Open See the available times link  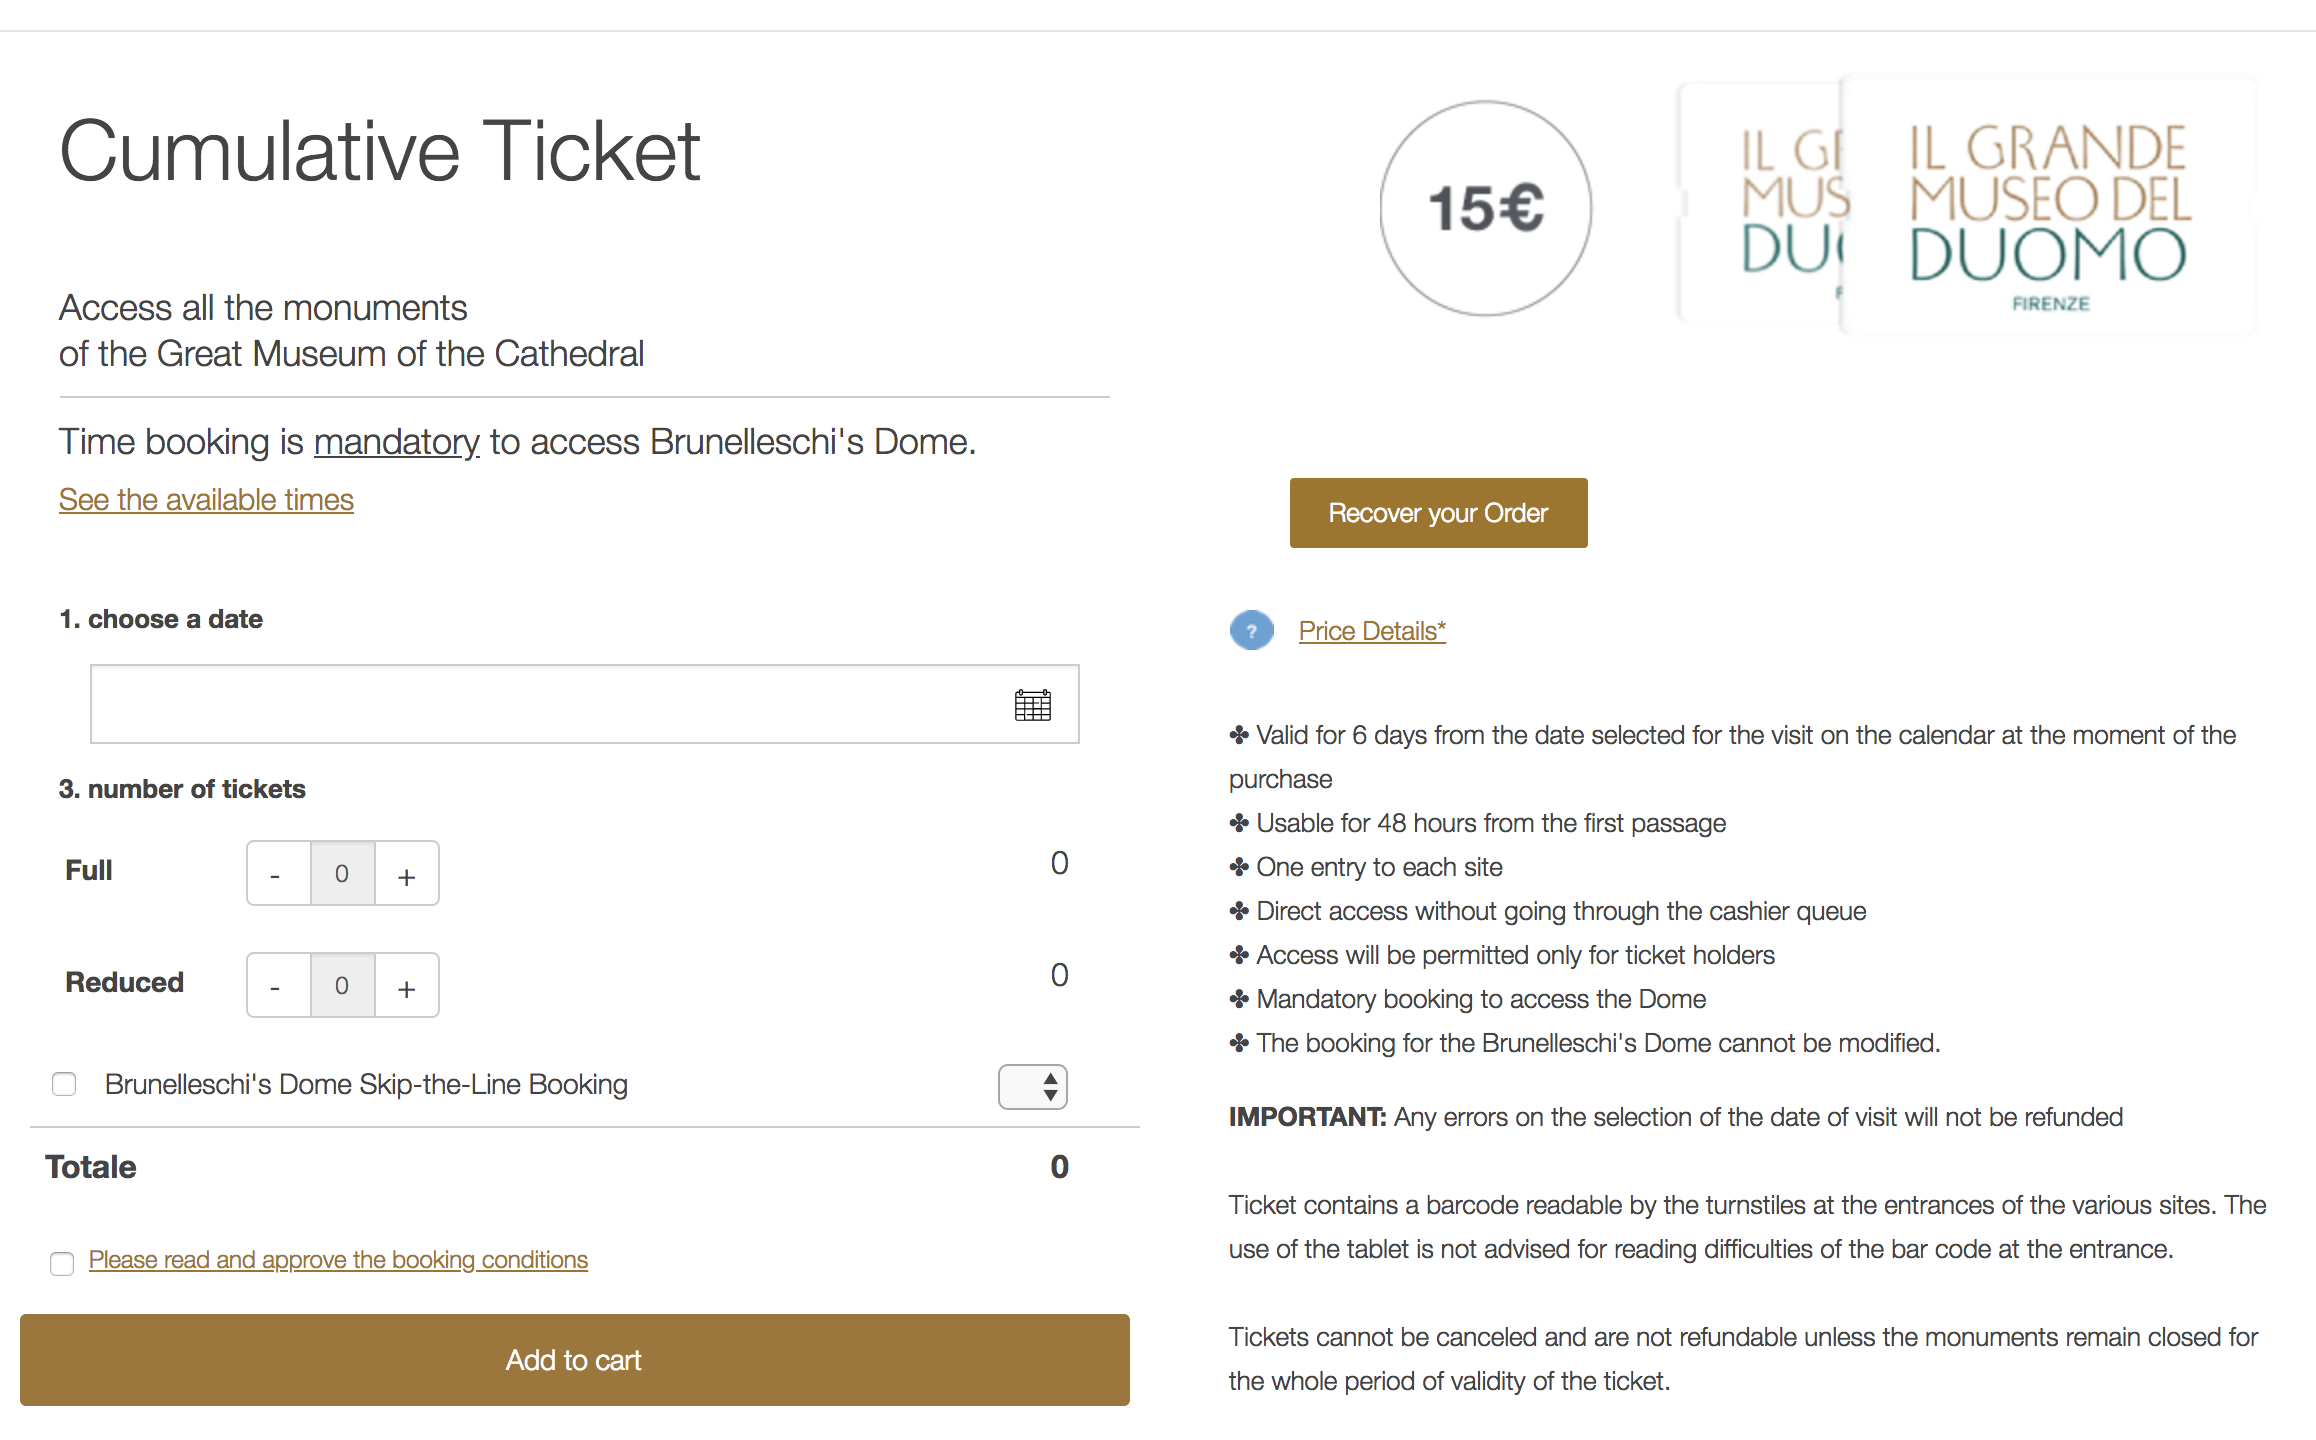click(206, 500)
